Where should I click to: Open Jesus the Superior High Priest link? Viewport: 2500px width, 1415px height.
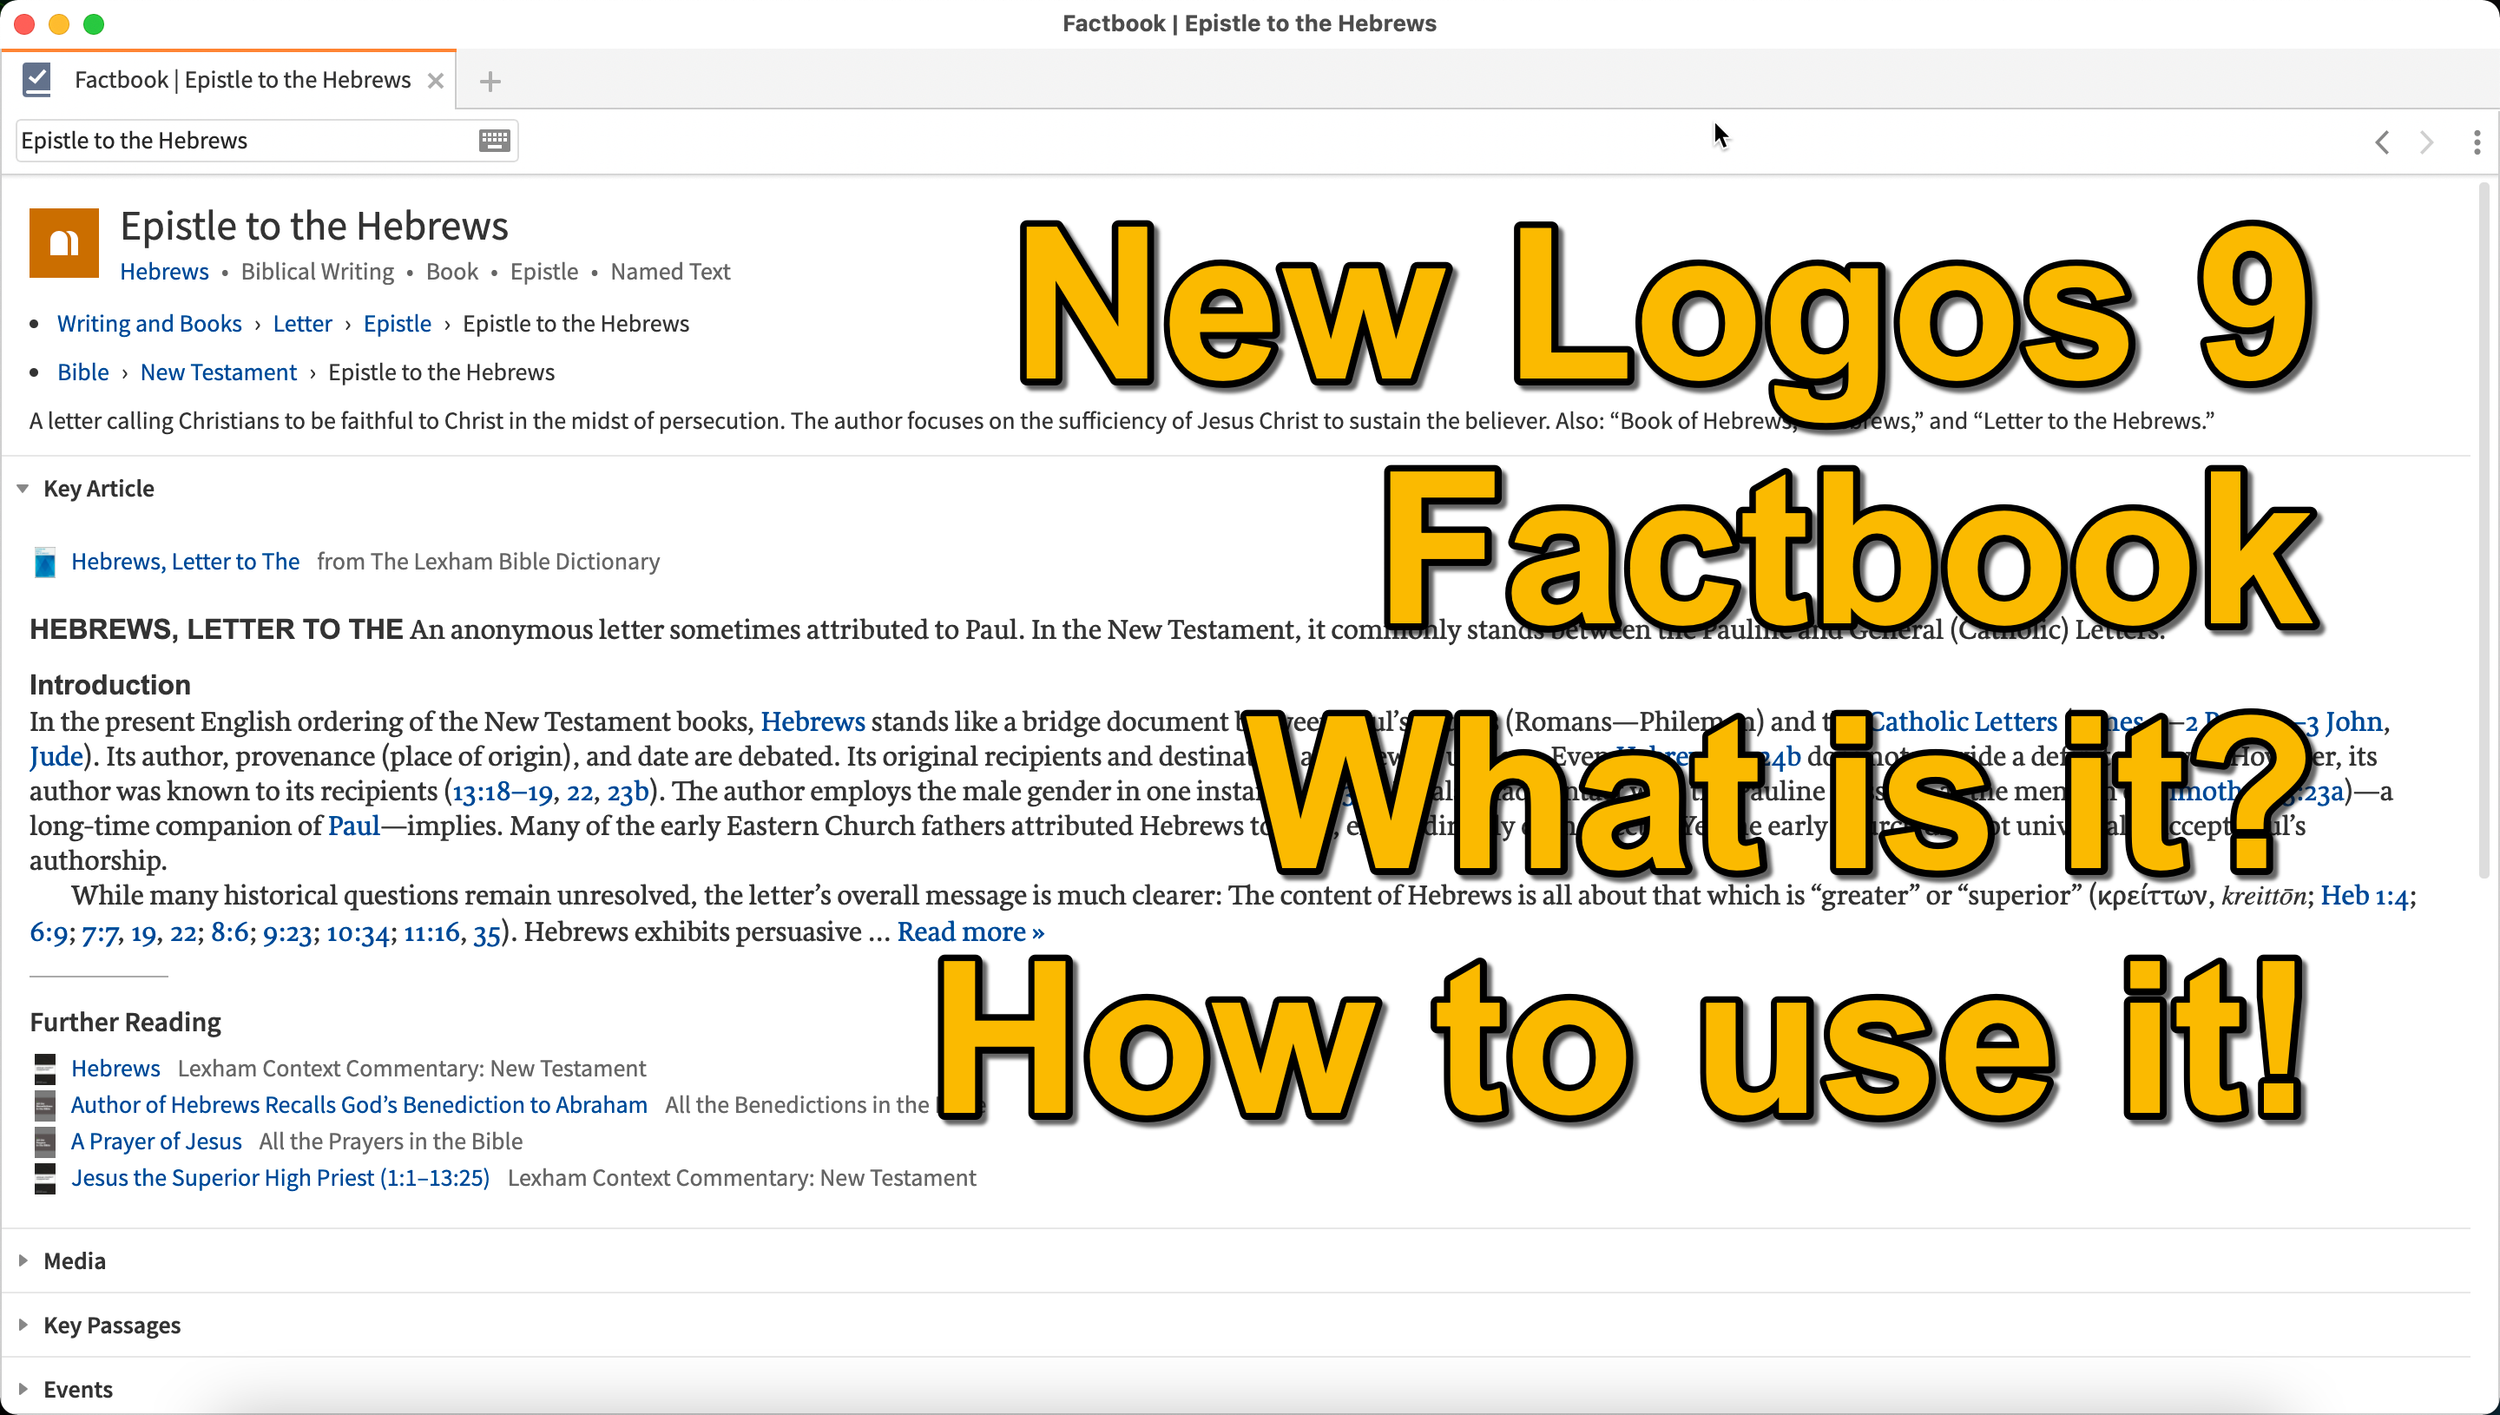[x=280, y=1178]
